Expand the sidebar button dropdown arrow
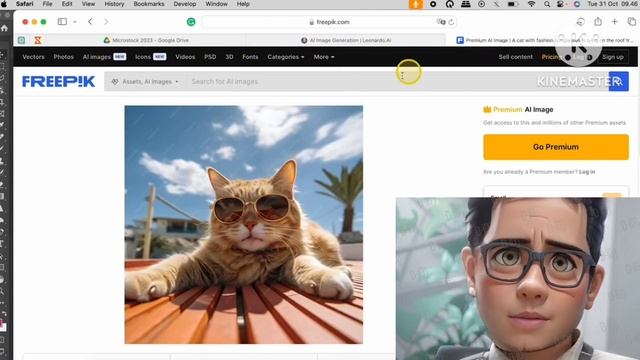Screen dimensions: 640x360 tap(75, 22)
